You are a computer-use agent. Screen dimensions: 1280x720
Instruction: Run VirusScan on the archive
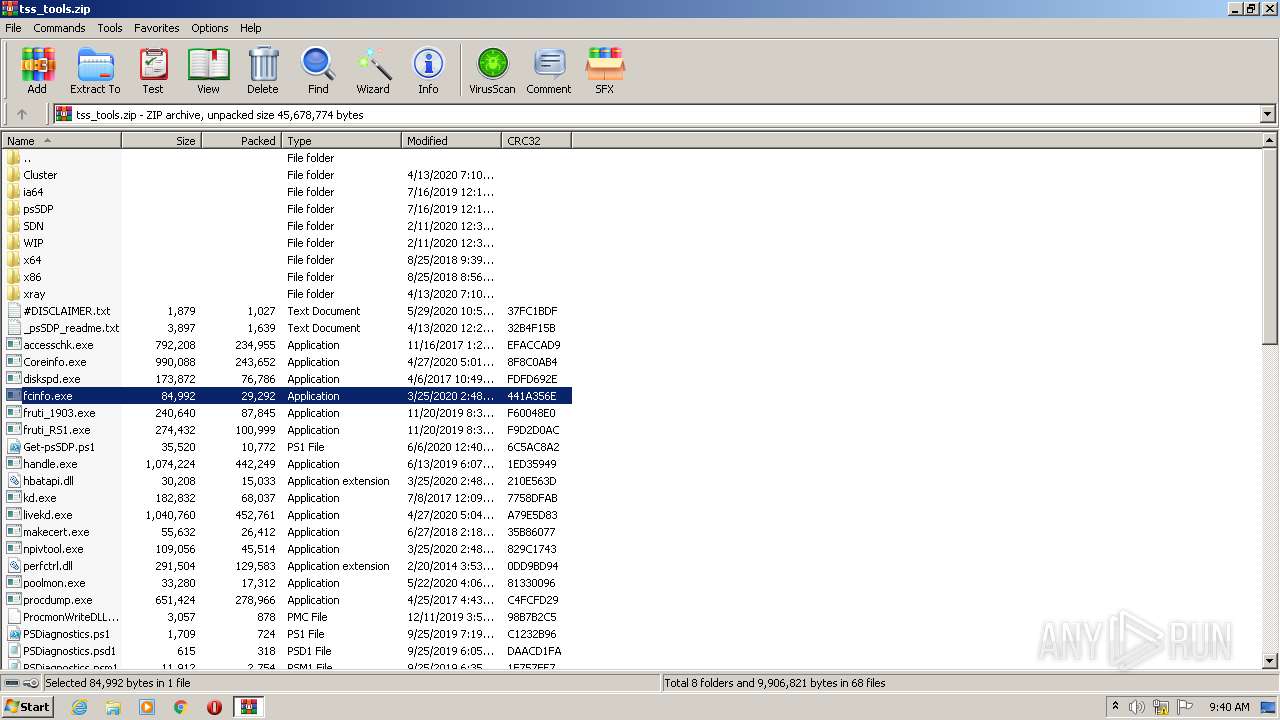492,71
